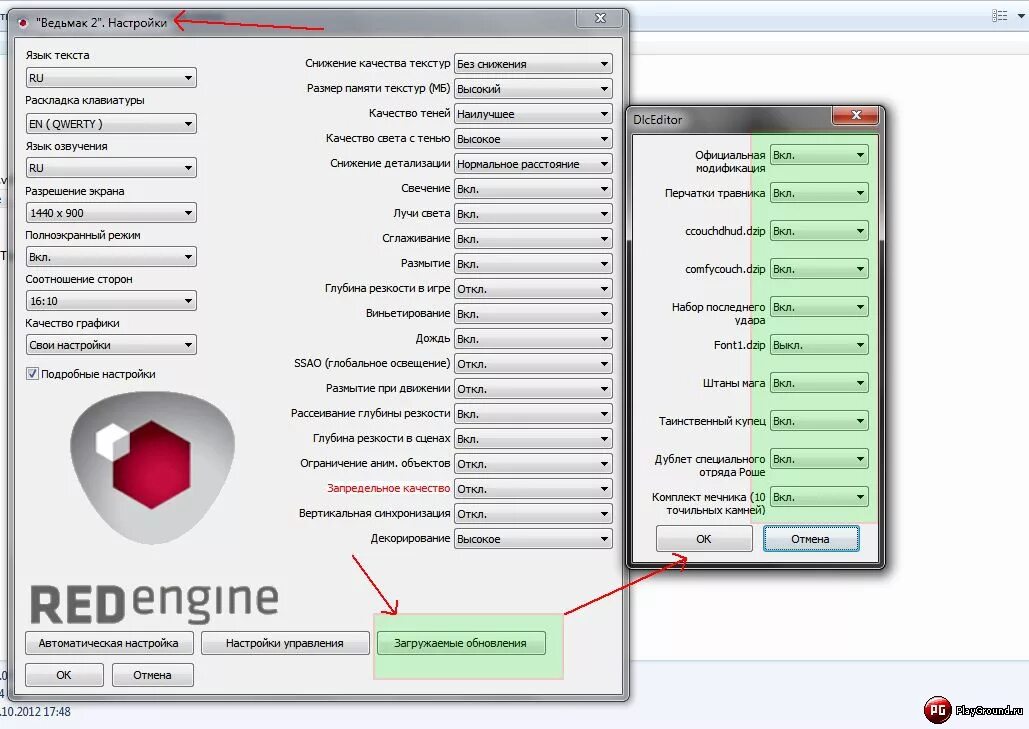1029x729 pixels.
Task: Open the 'Язык текста' dropdown
Action: [111, 78]
